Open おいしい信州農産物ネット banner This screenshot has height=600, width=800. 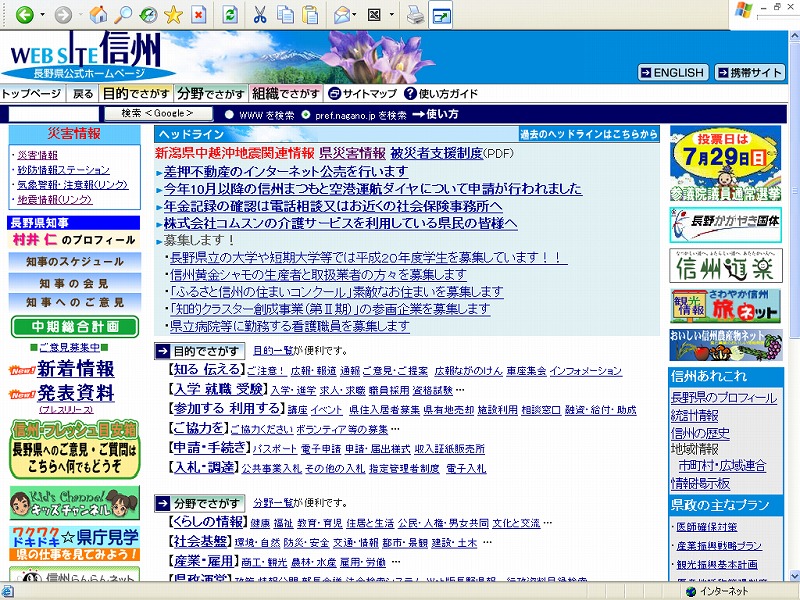coord(726,345)
